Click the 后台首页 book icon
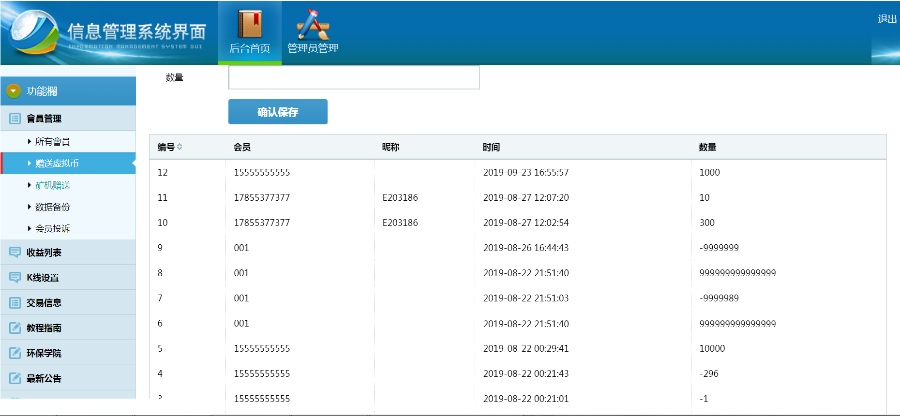The height and width of the screenshot is (416, 900). [249, 24]
